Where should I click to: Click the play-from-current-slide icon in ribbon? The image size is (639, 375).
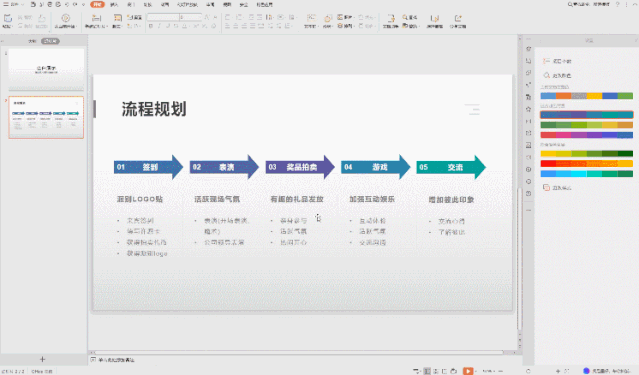click(66, 18)
